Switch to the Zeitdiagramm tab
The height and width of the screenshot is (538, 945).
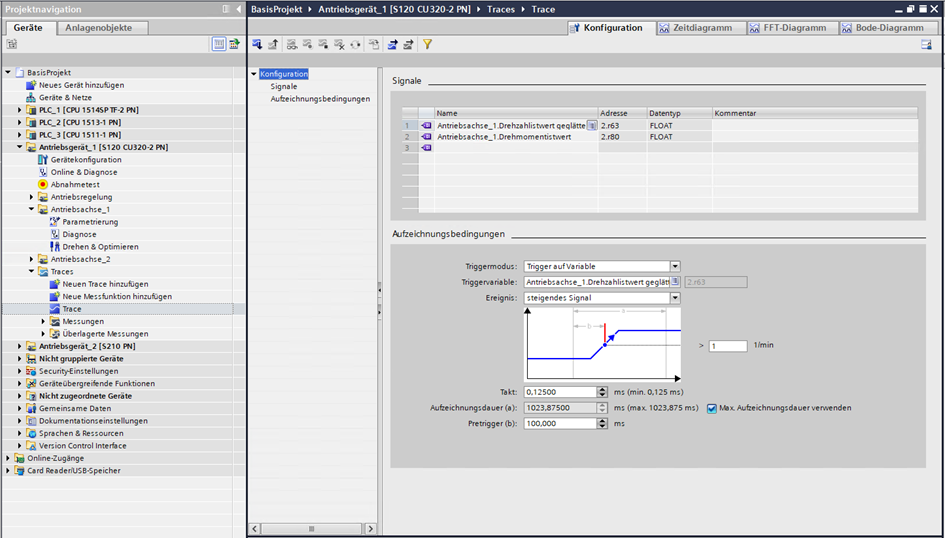[699, 28]
